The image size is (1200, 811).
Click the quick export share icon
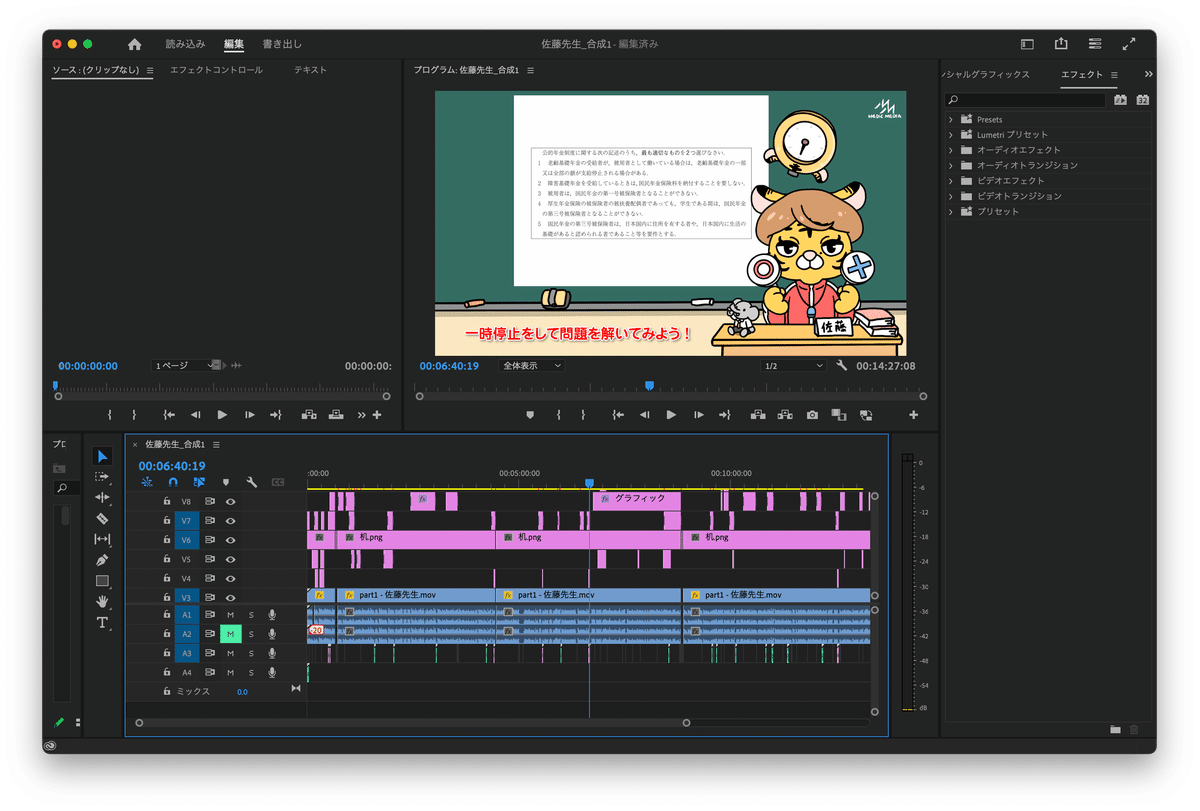pyautogui.click(x=1061, y=44)
